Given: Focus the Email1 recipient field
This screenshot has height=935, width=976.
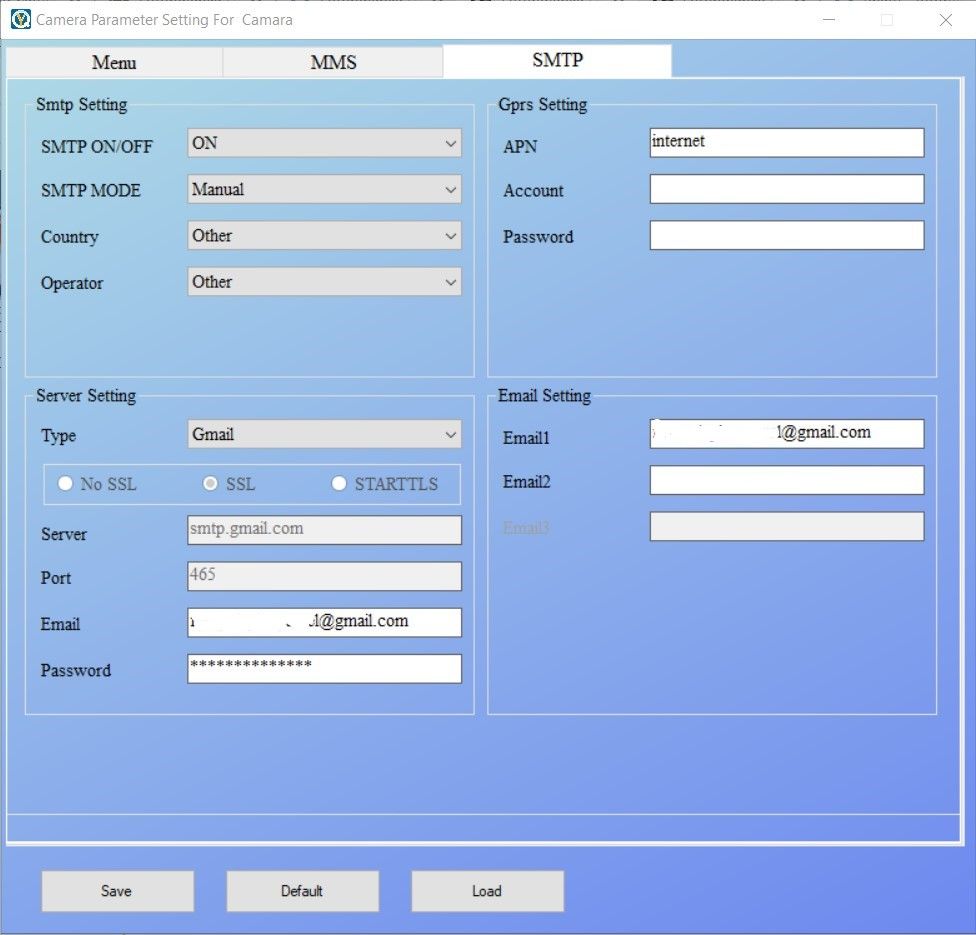Looking at the screenshot, I should click(x=787, y=433).
